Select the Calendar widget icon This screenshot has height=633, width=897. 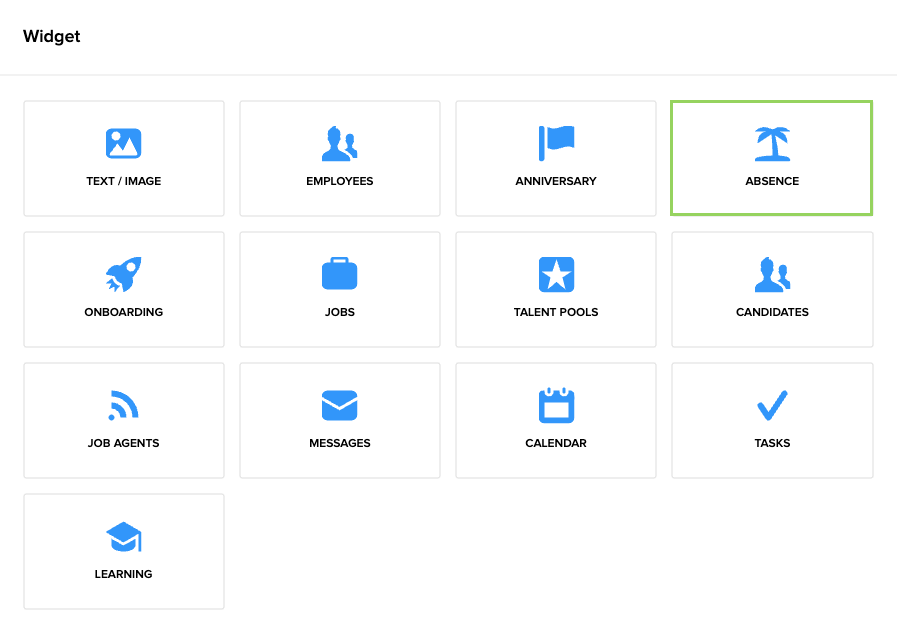coord(555,404)
